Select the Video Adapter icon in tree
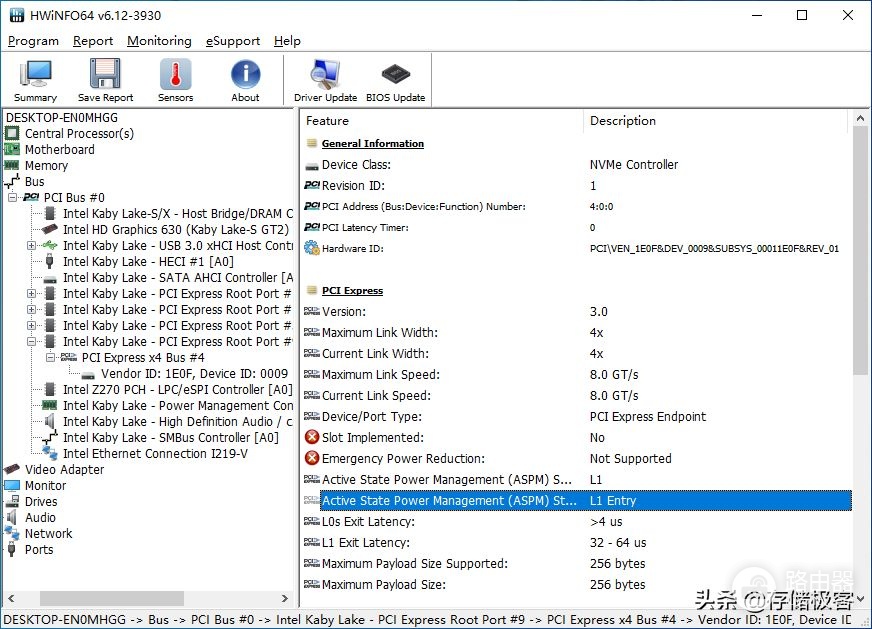This screenshot has width=872, height=629. click(x=12, y=469)
